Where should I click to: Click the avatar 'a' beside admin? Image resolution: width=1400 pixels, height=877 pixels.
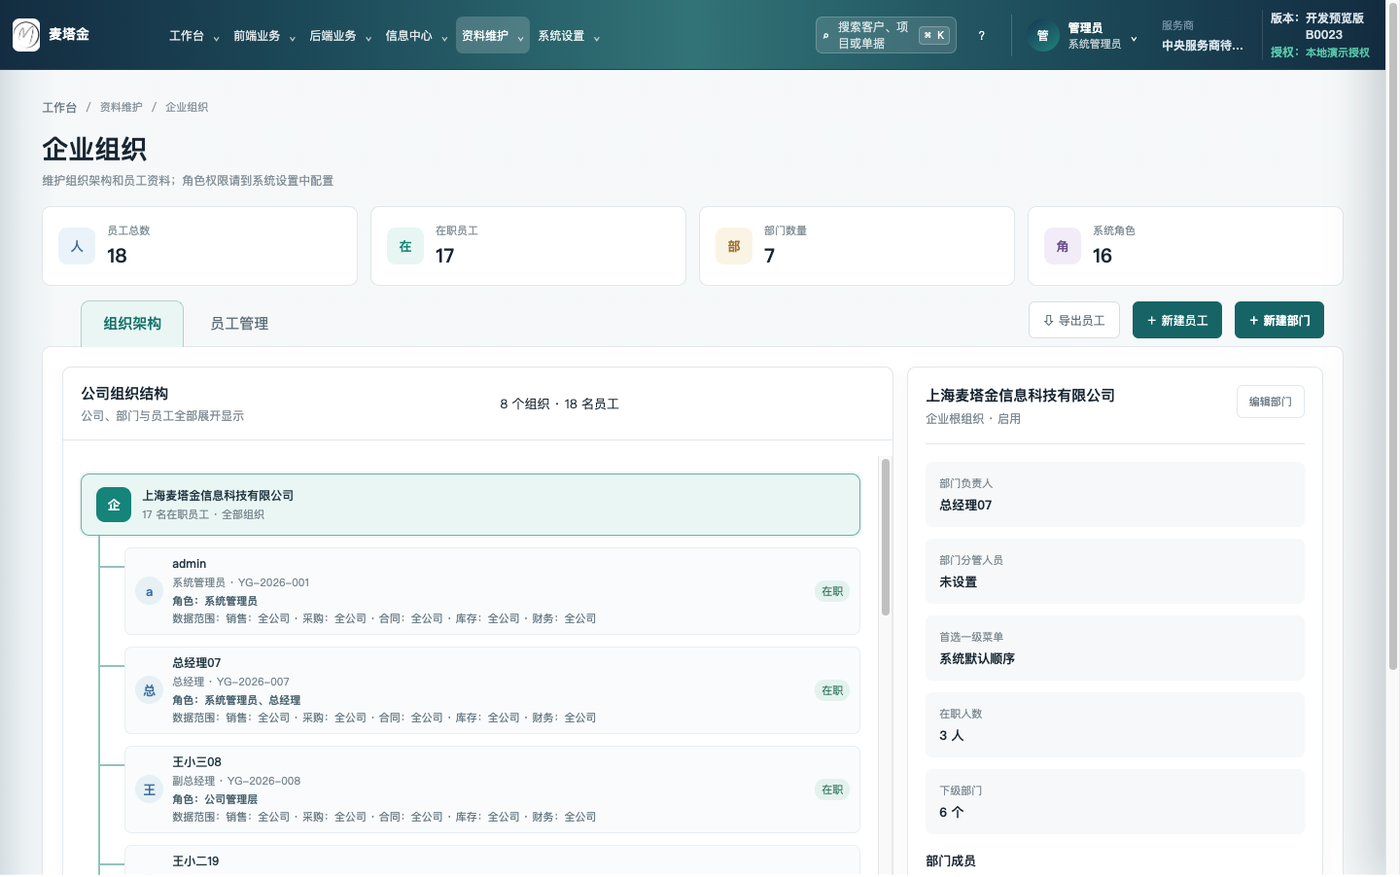pyautogui.click(x=149, y=591)
